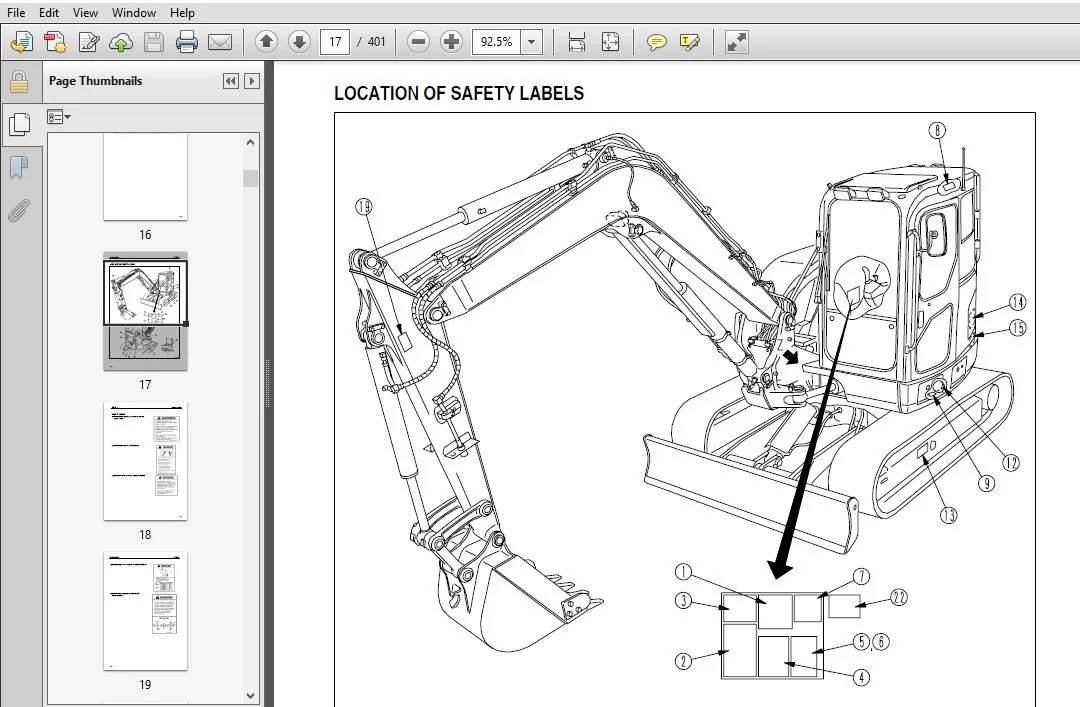Select page 17 thumbnail
The image size is (1080, 707).
coord(145,311)
